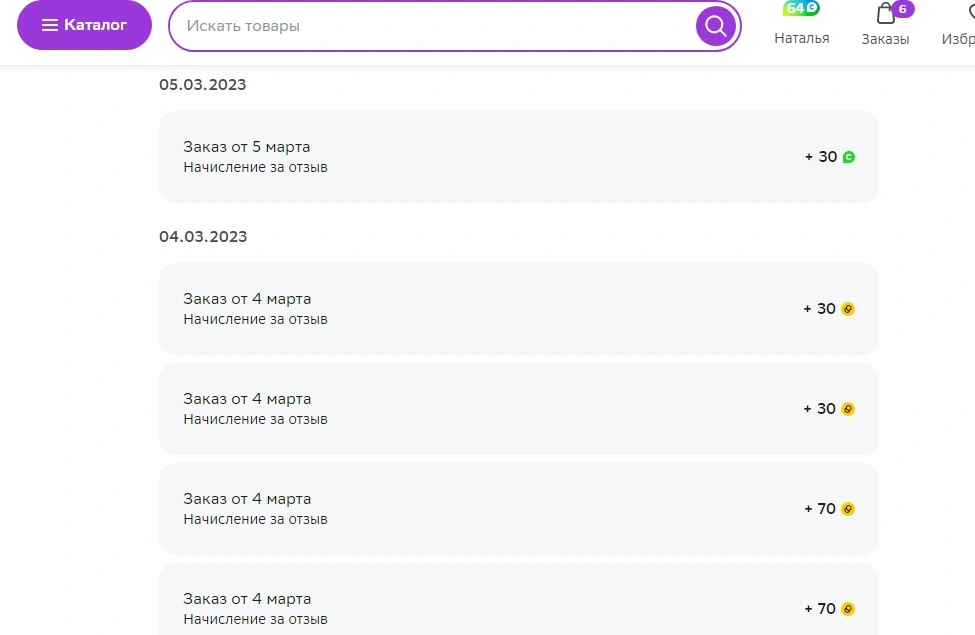Click the green coin icon next to + 30
The height and width of the screenshot is (635, 975).
click(x=849, y=157)
